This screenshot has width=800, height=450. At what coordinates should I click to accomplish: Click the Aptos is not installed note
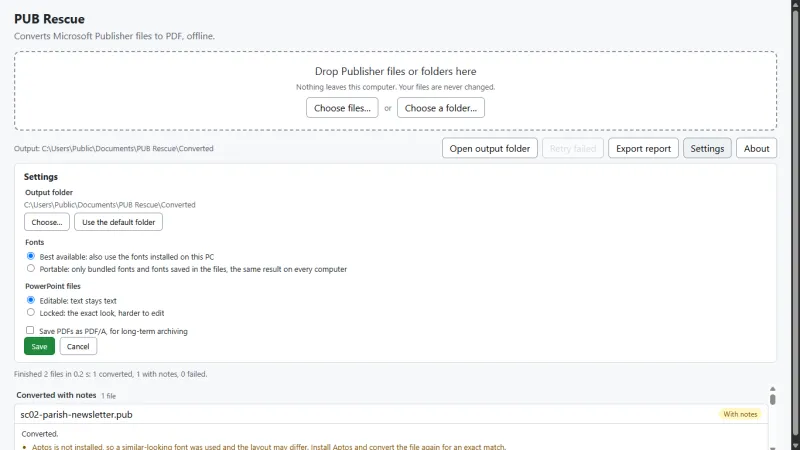[x=269, y=446]
